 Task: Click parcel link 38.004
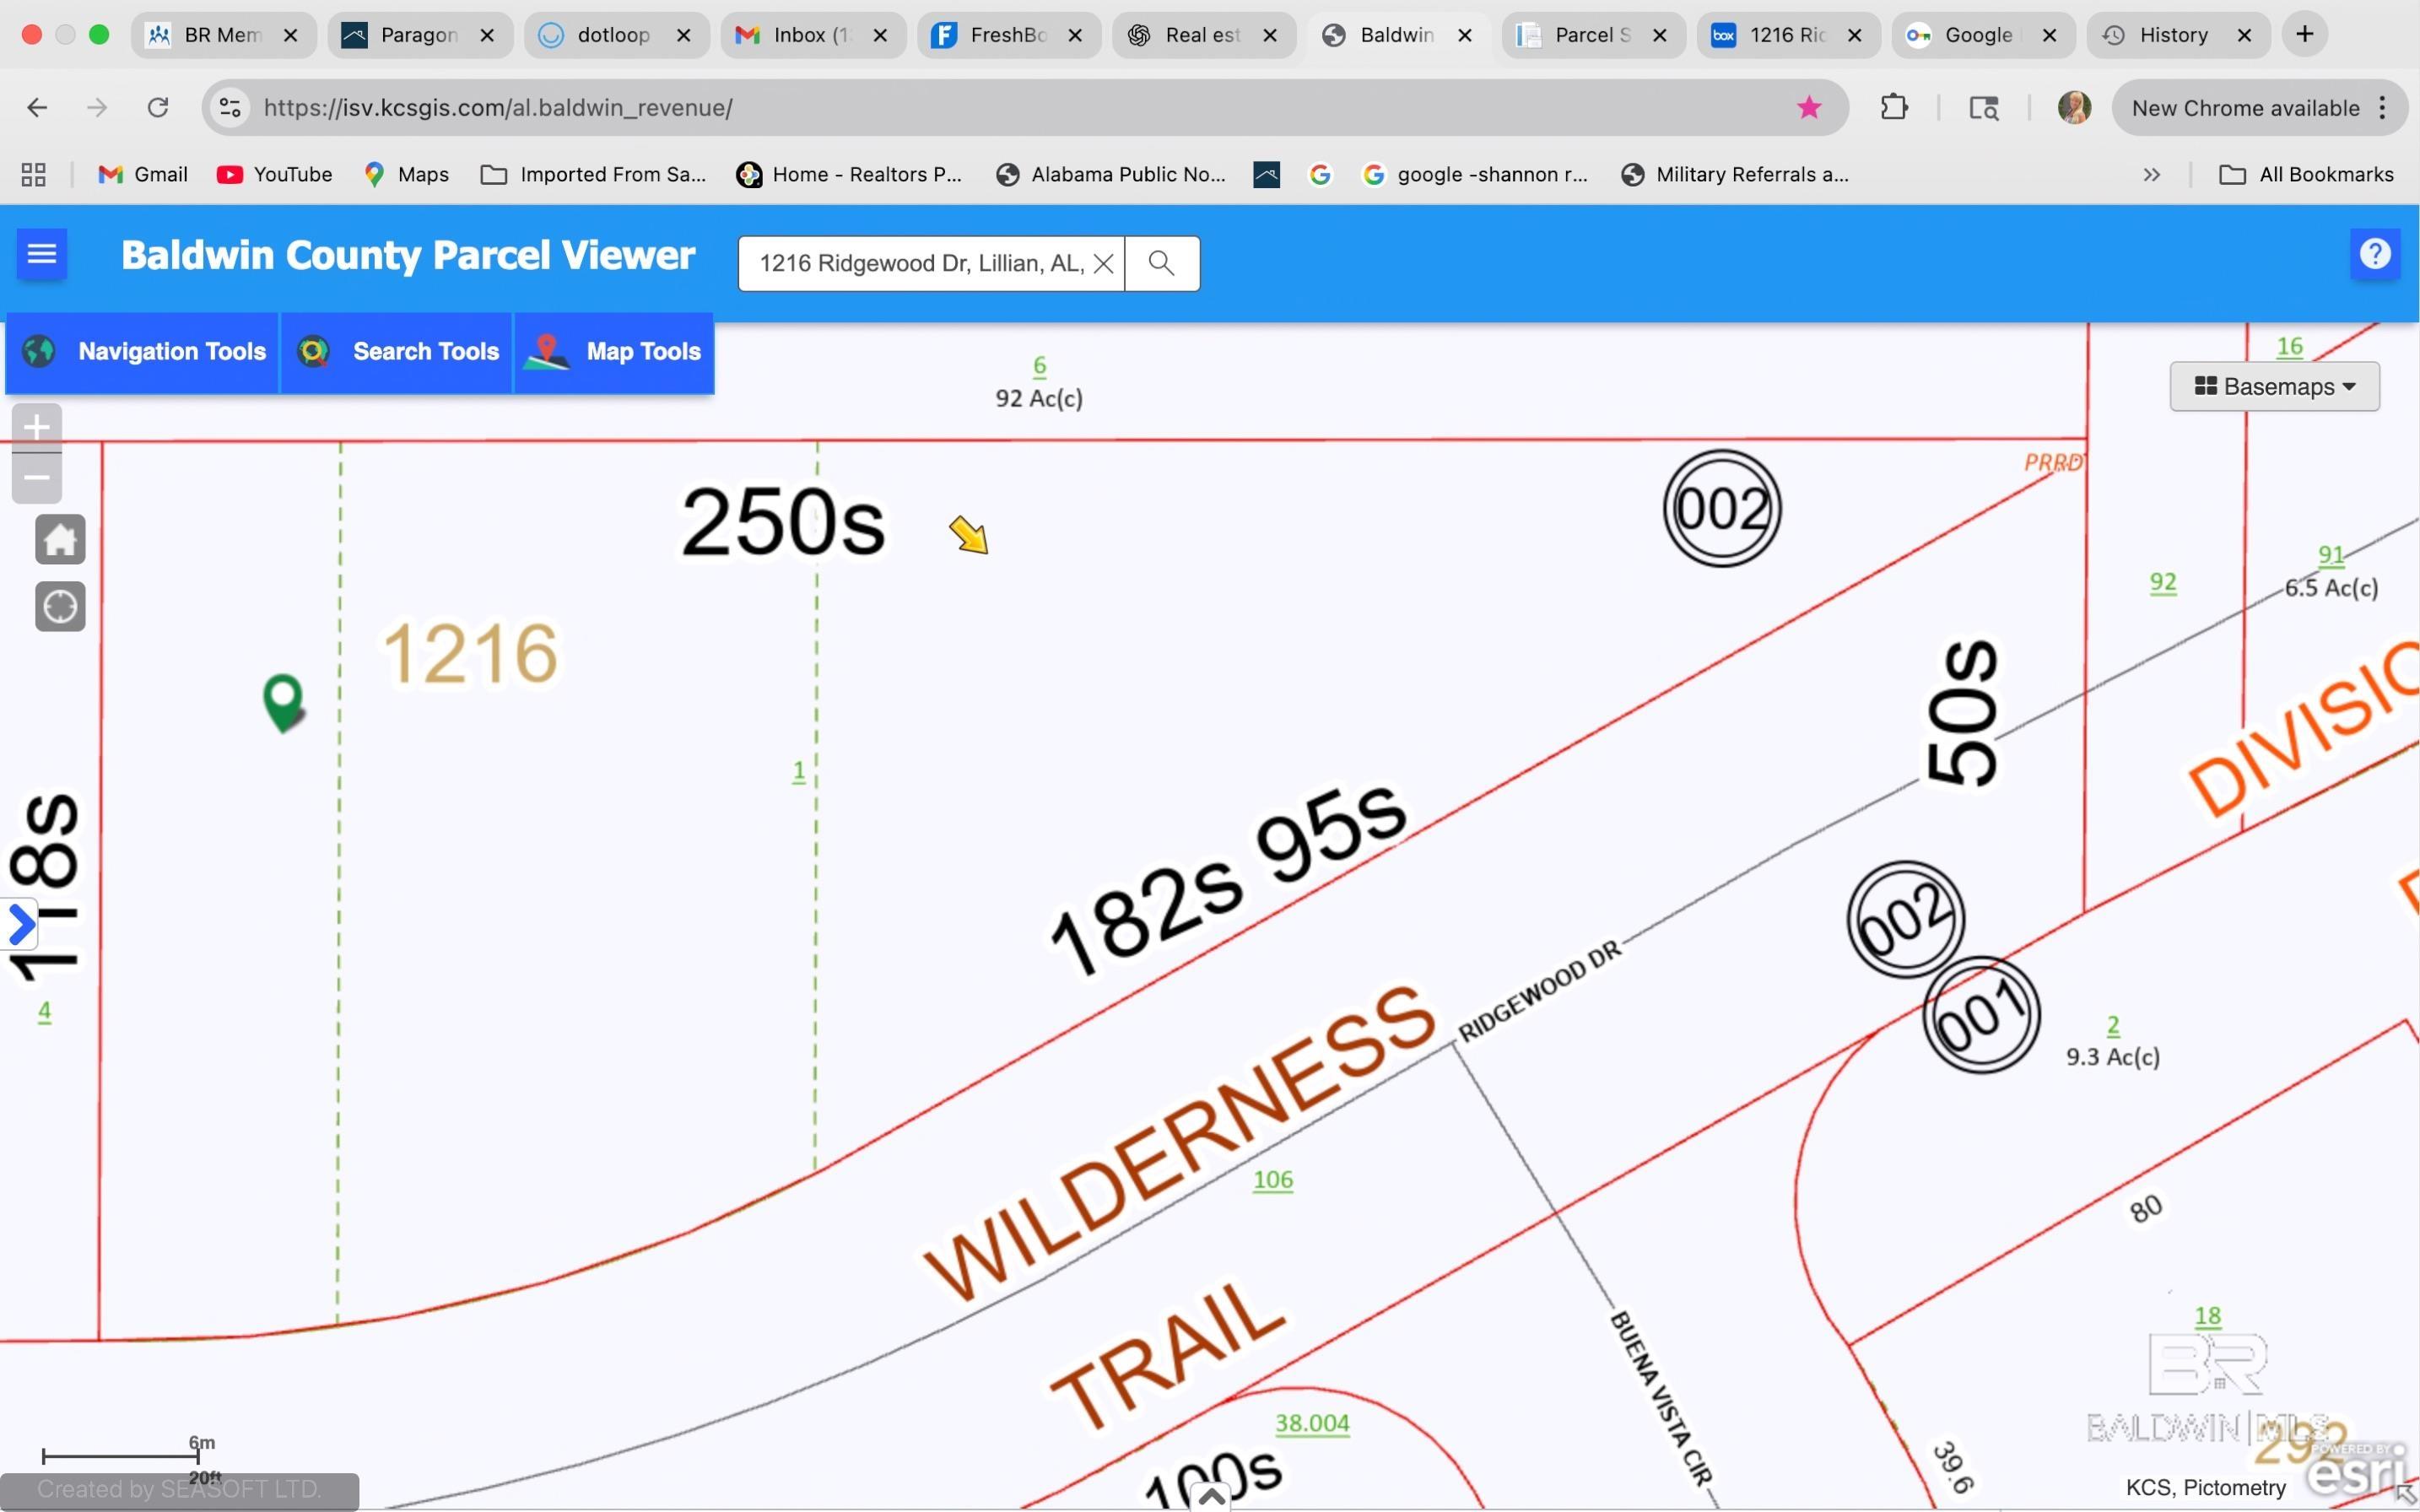point(1312,1423)
